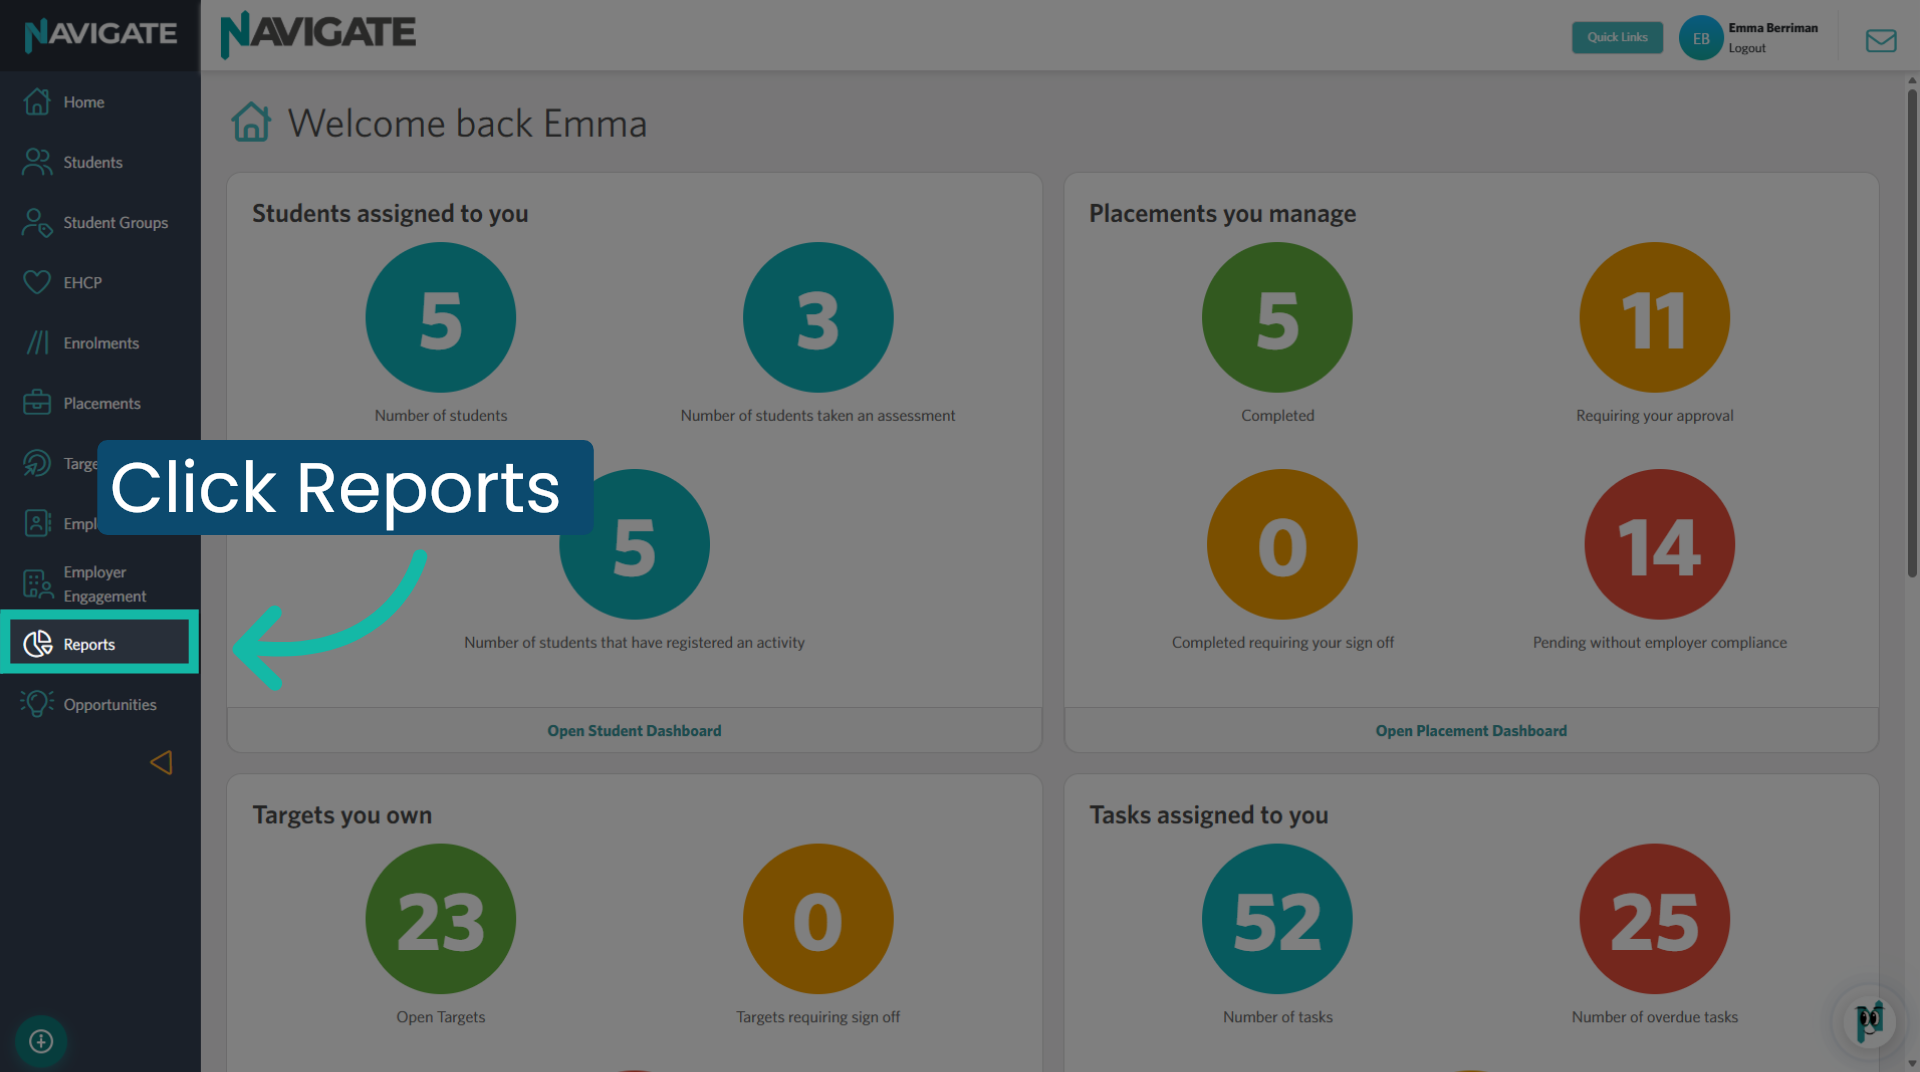This screenshot has height=1072, width=1920.
Task: Click the page vertical scrollbar thumb
Action: coord(1912,333)
